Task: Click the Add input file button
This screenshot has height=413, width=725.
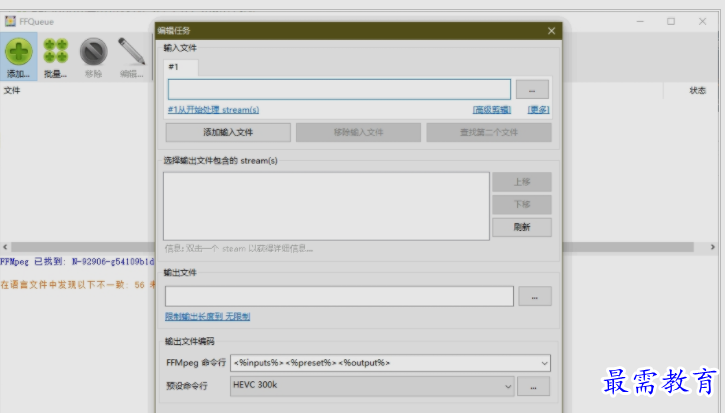Action: [228, 132]
